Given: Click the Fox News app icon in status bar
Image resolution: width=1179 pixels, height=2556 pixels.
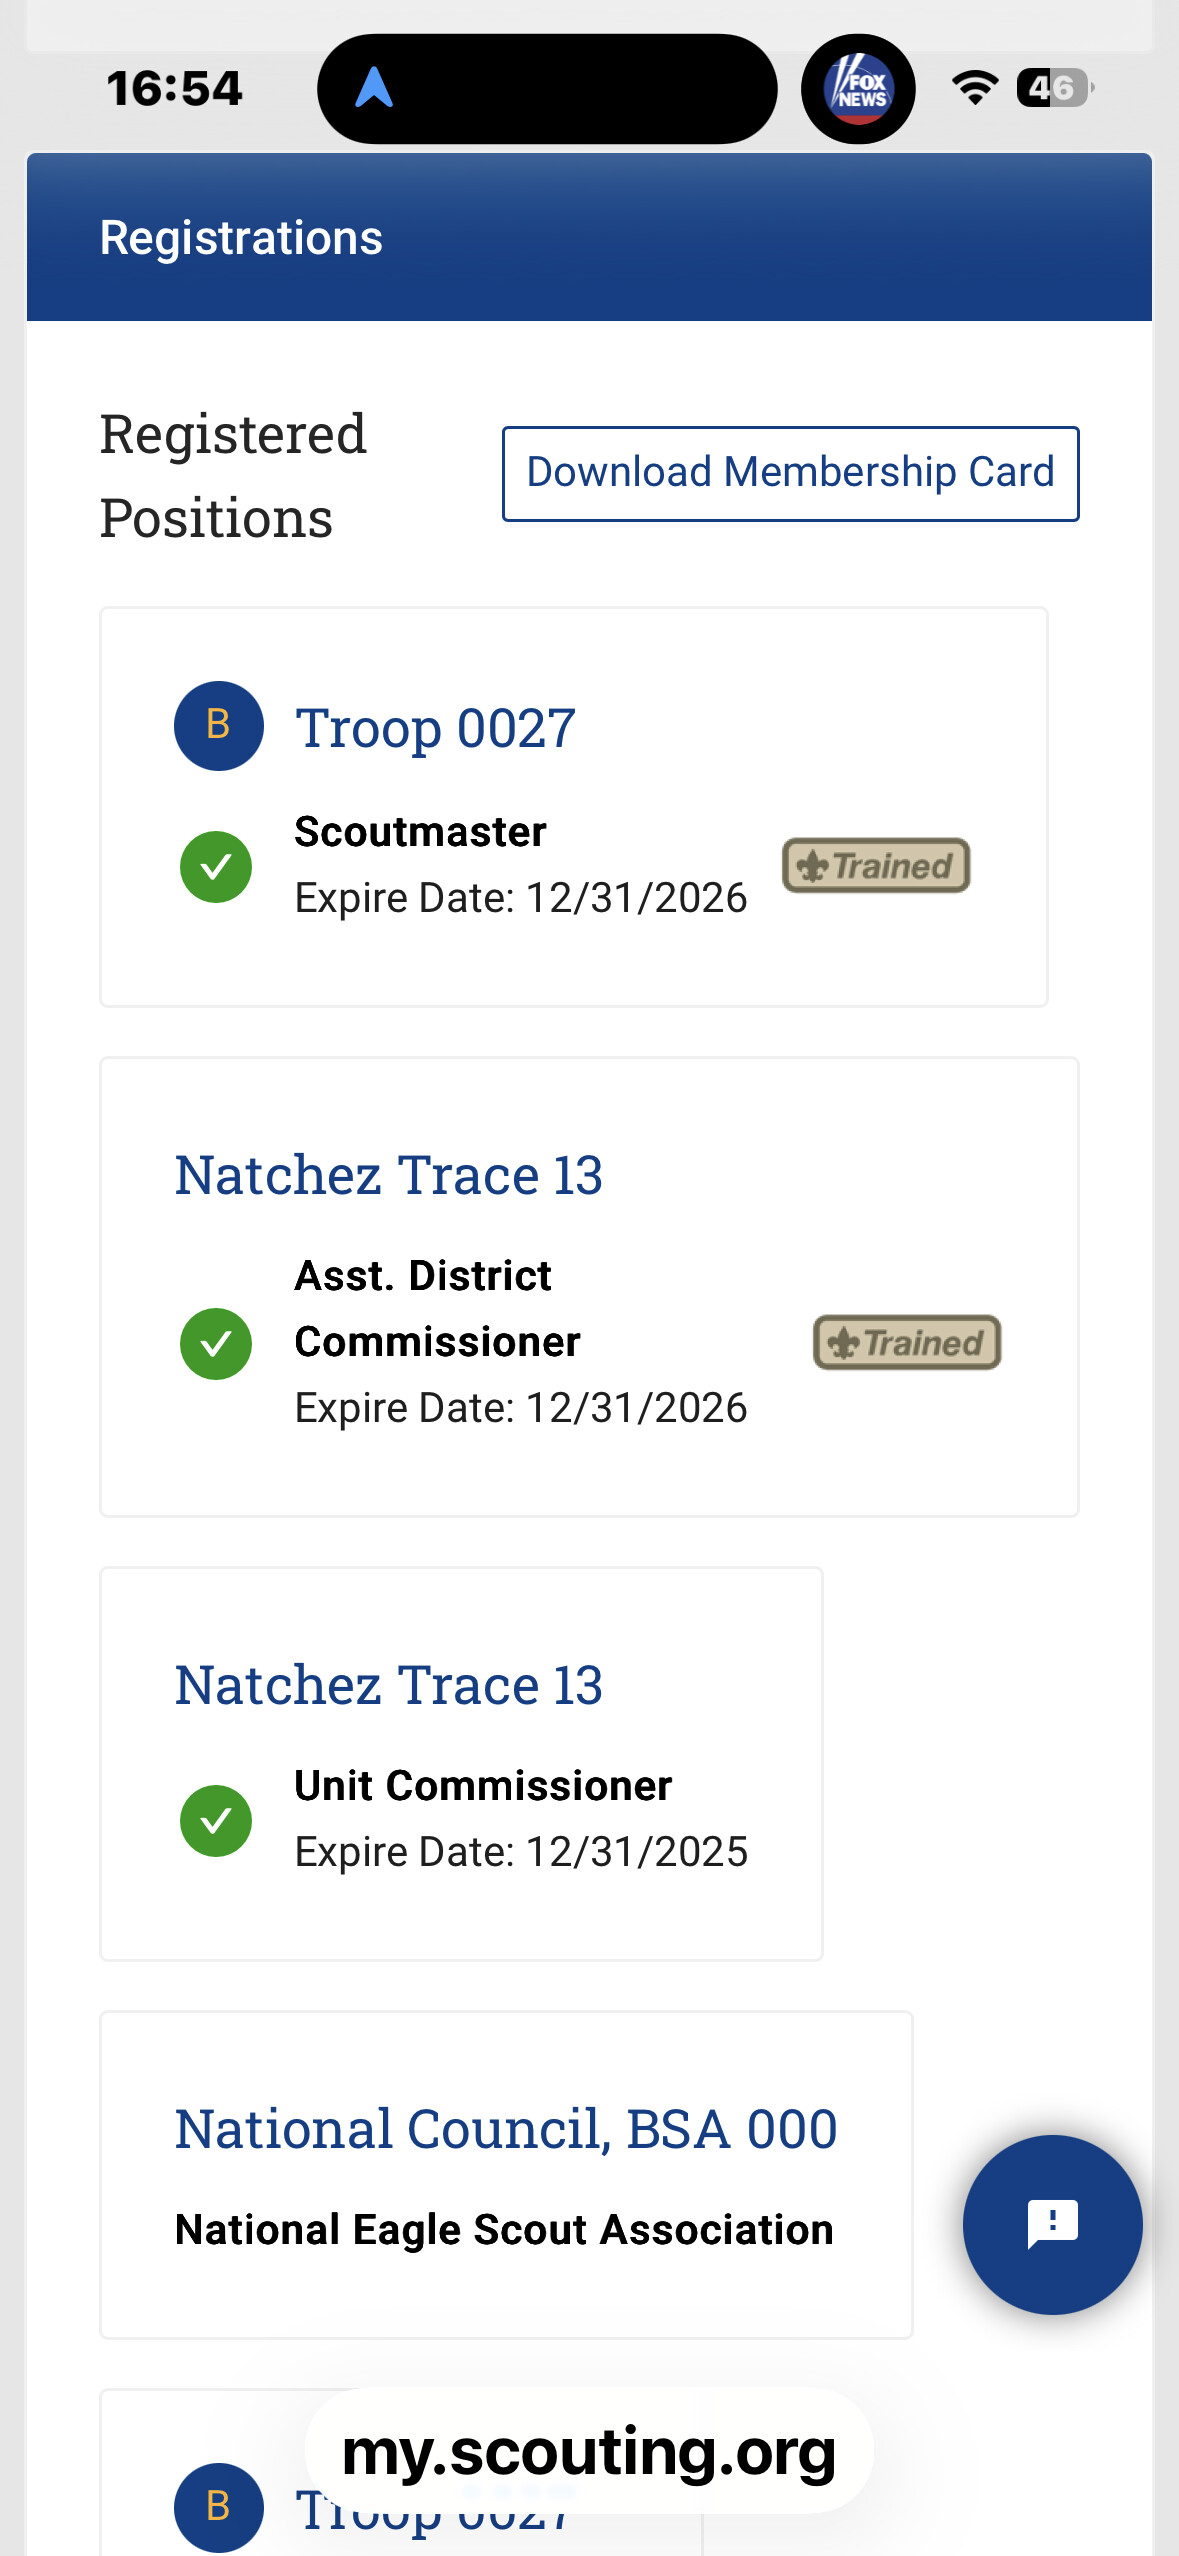Looking at the screenshot, I should click(x=858, y=89).
